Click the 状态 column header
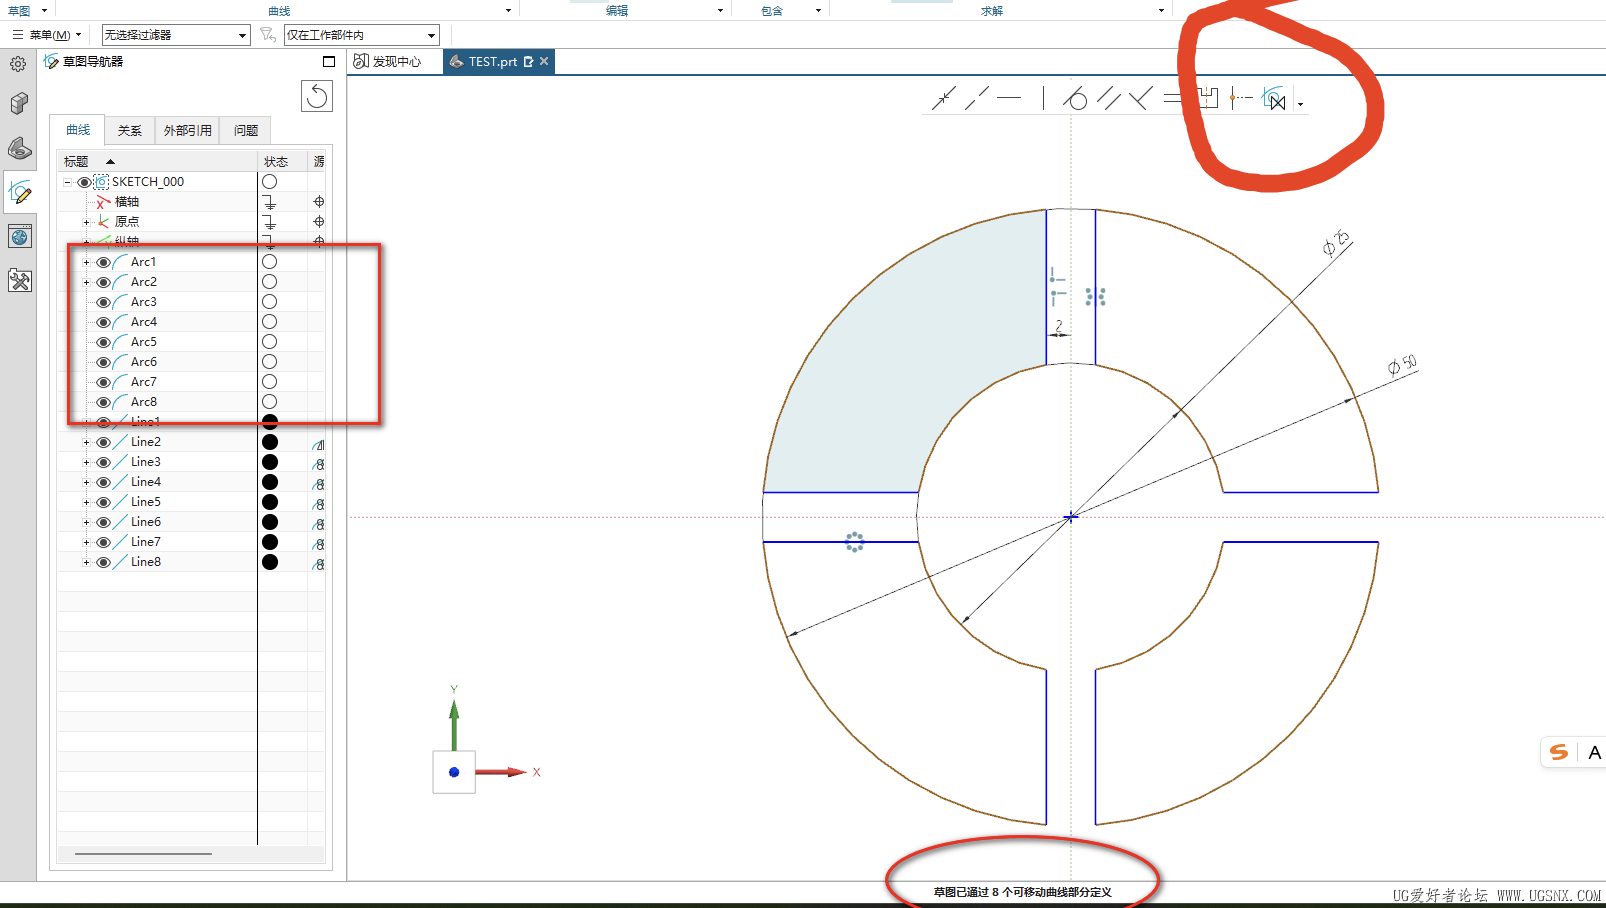The height and width of the screenshot is (908, 1606). [283, 161]
